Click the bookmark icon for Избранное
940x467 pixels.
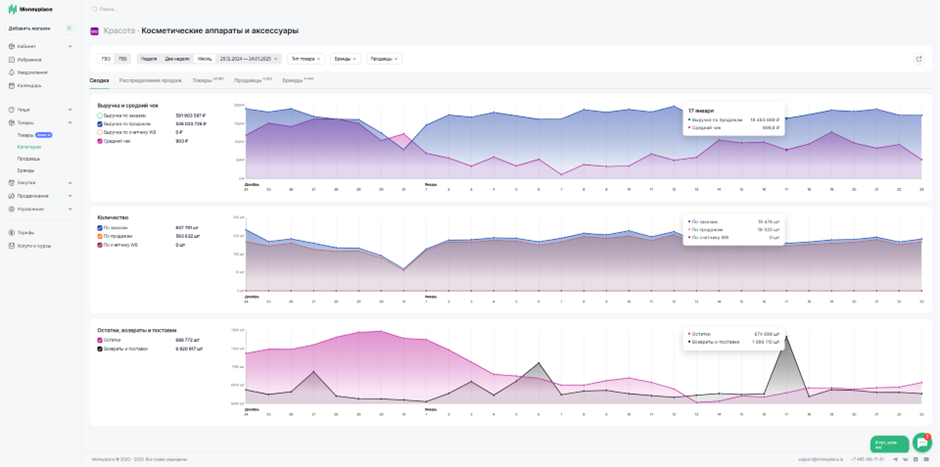(x=11, y=60)
